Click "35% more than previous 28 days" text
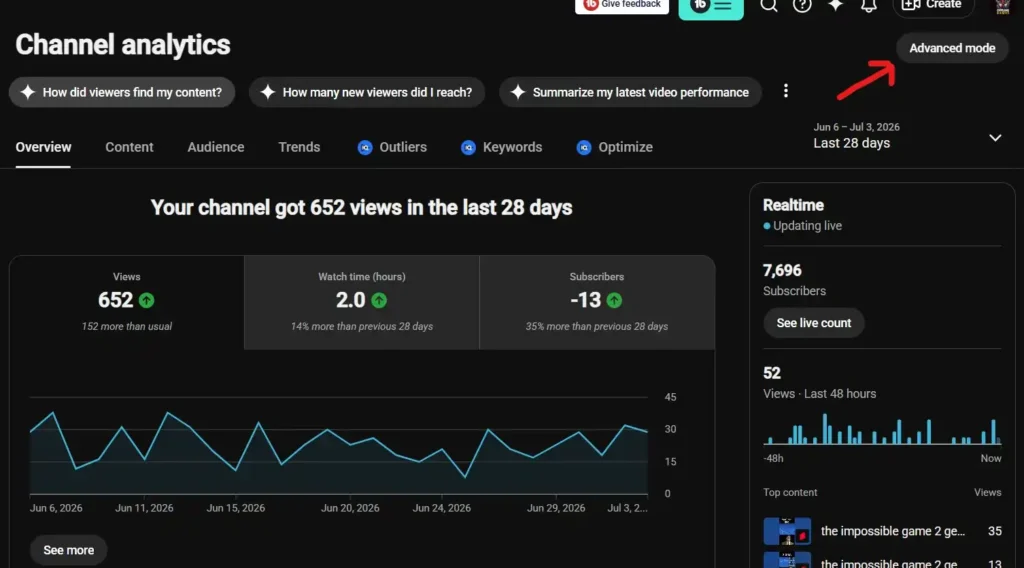The width and height of the screenshot is (1024, 568). [x=597, y=326]
